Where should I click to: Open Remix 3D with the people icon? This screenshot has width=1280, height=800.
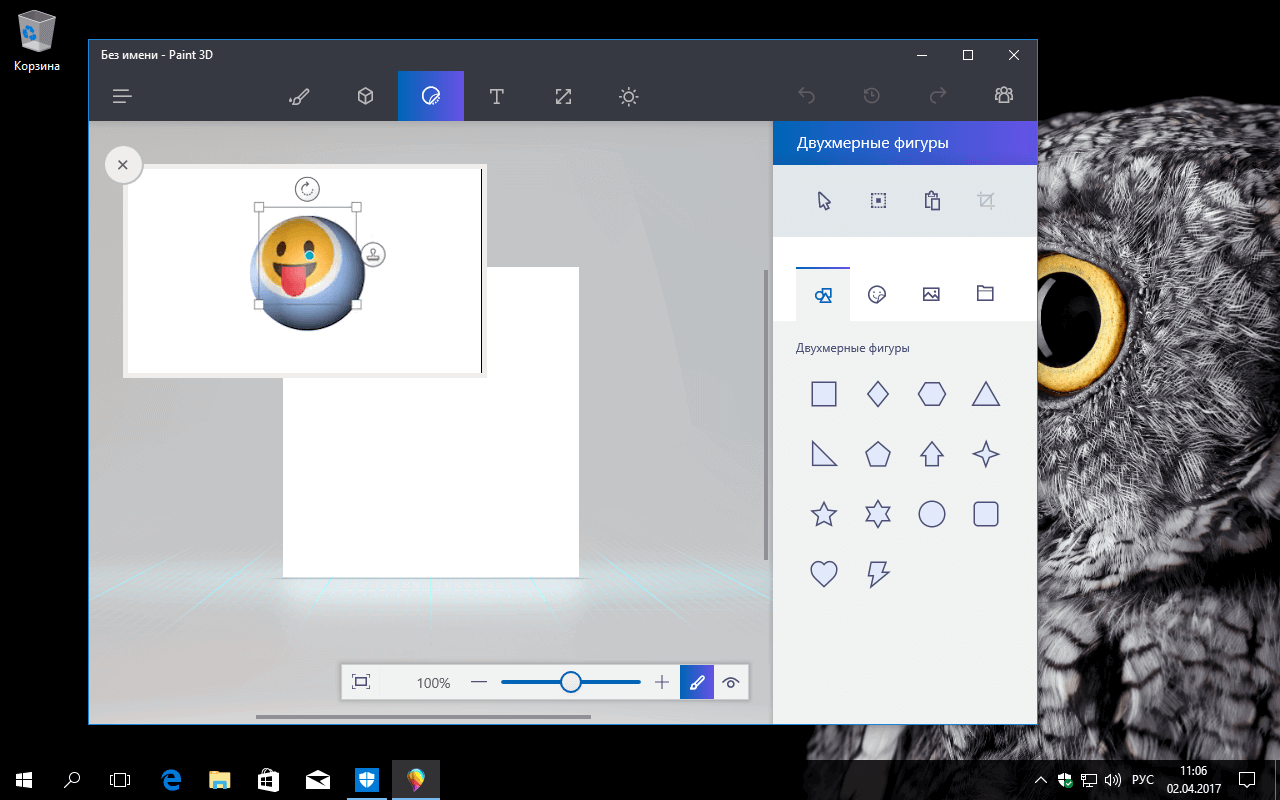coord(1004,95)
